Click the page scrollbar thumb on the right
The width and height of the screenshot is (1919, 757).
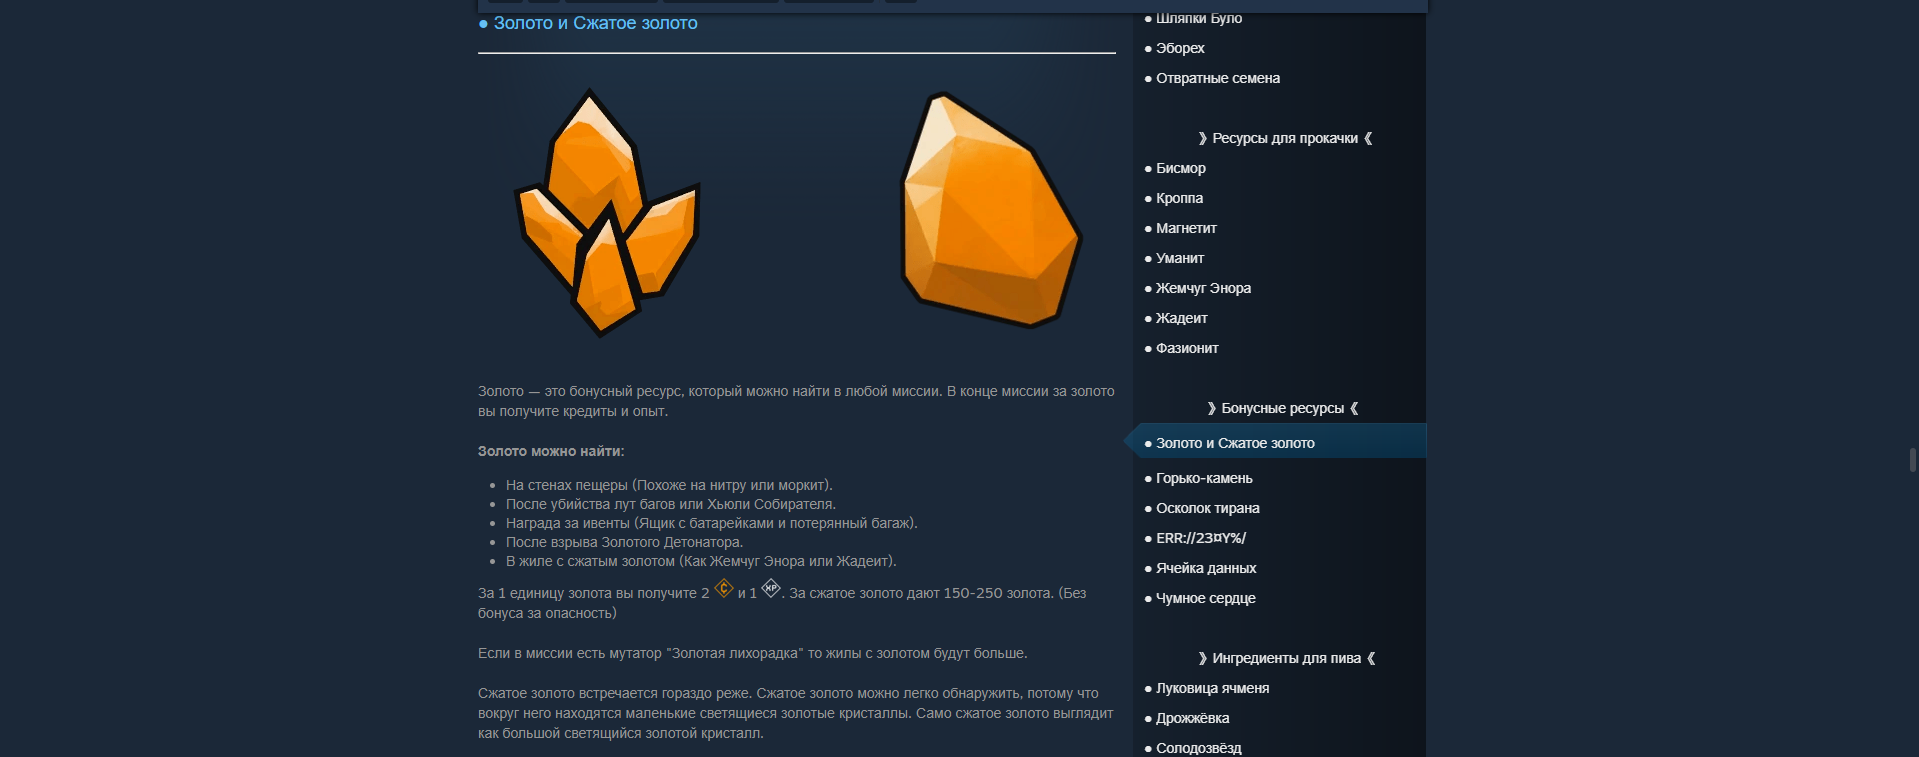click(1912, 460)
